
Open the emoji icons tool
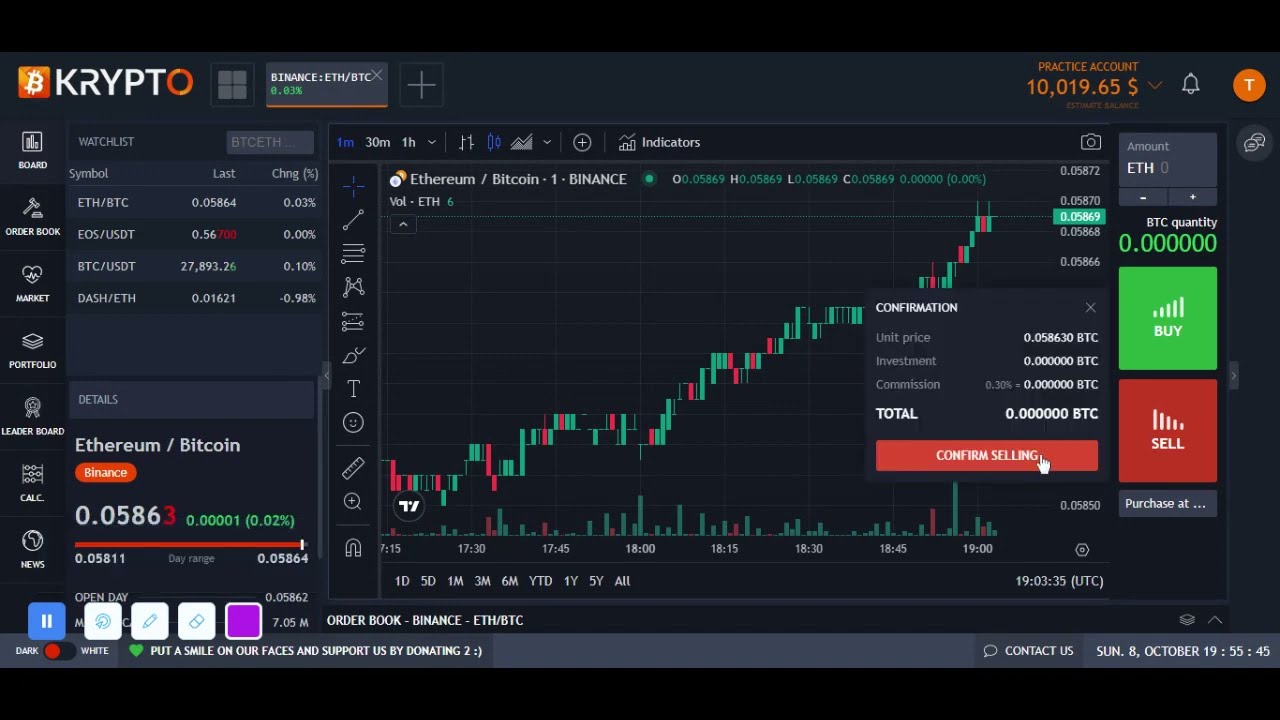(x=353, y=423)
